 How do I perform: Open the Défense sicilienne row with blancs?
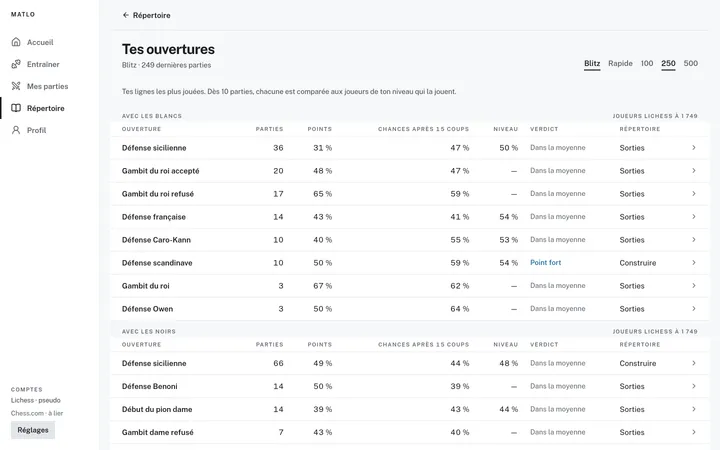(409, 148)
